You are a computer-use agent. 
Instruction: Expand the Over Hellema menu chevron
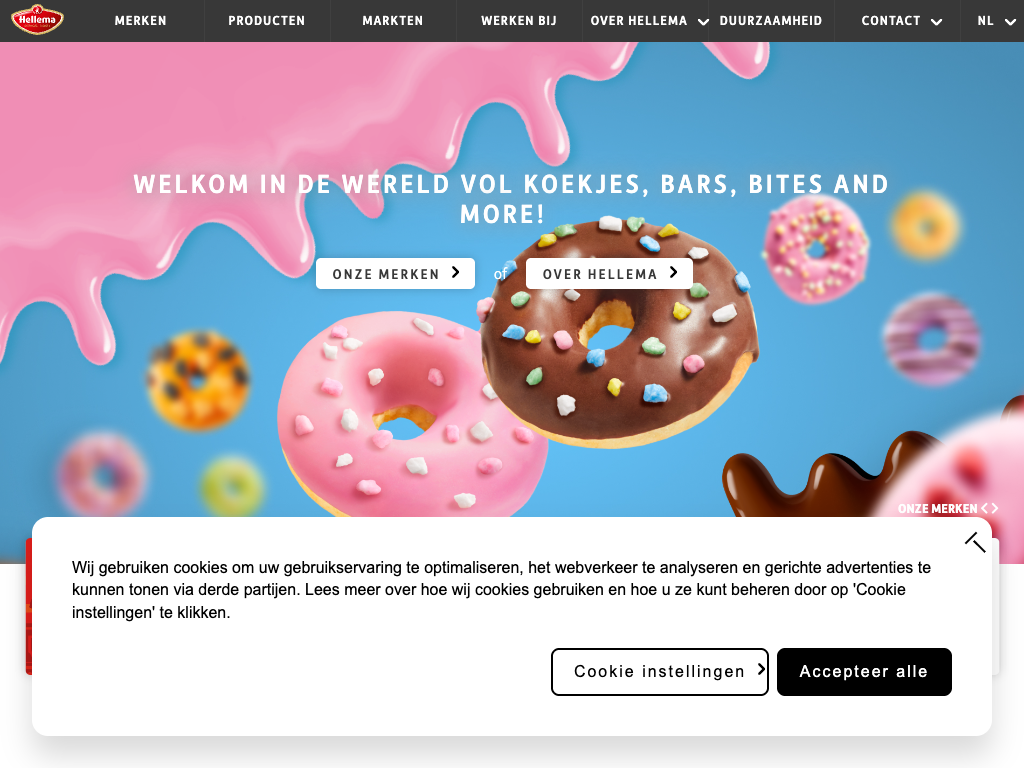click(703, 22)
